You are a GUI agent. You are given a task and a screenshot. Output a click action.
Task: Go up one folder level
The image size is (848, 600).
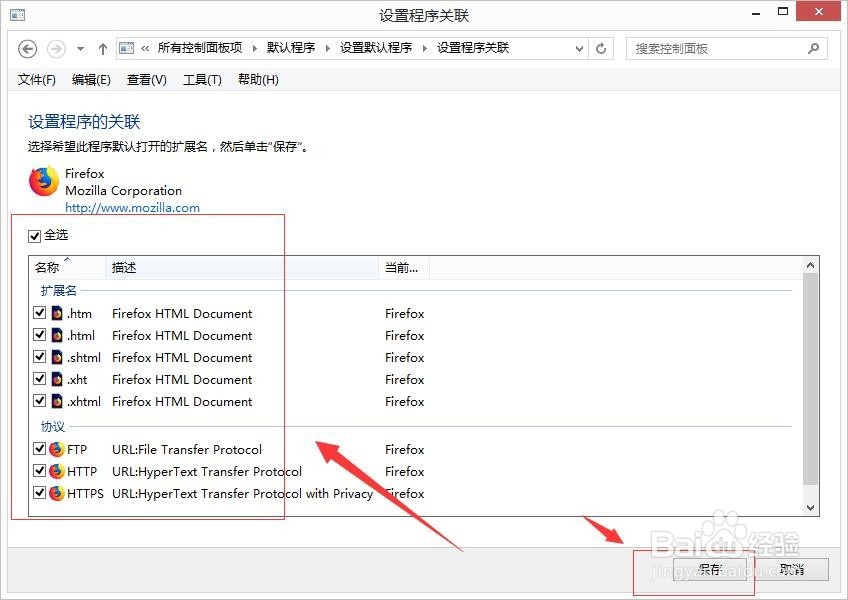click(103, 49)
